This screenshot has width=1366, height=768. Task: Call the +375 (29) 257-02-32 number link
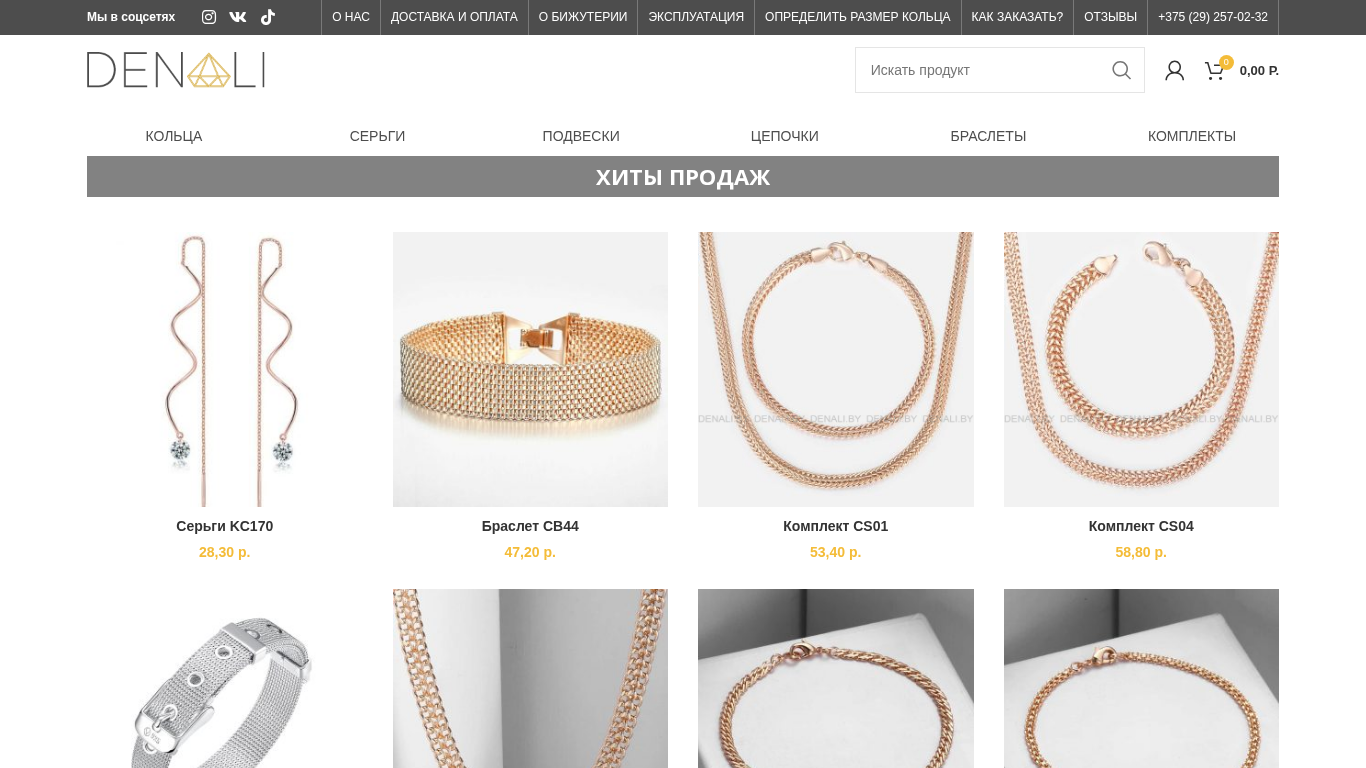[x=1213, y=17]
